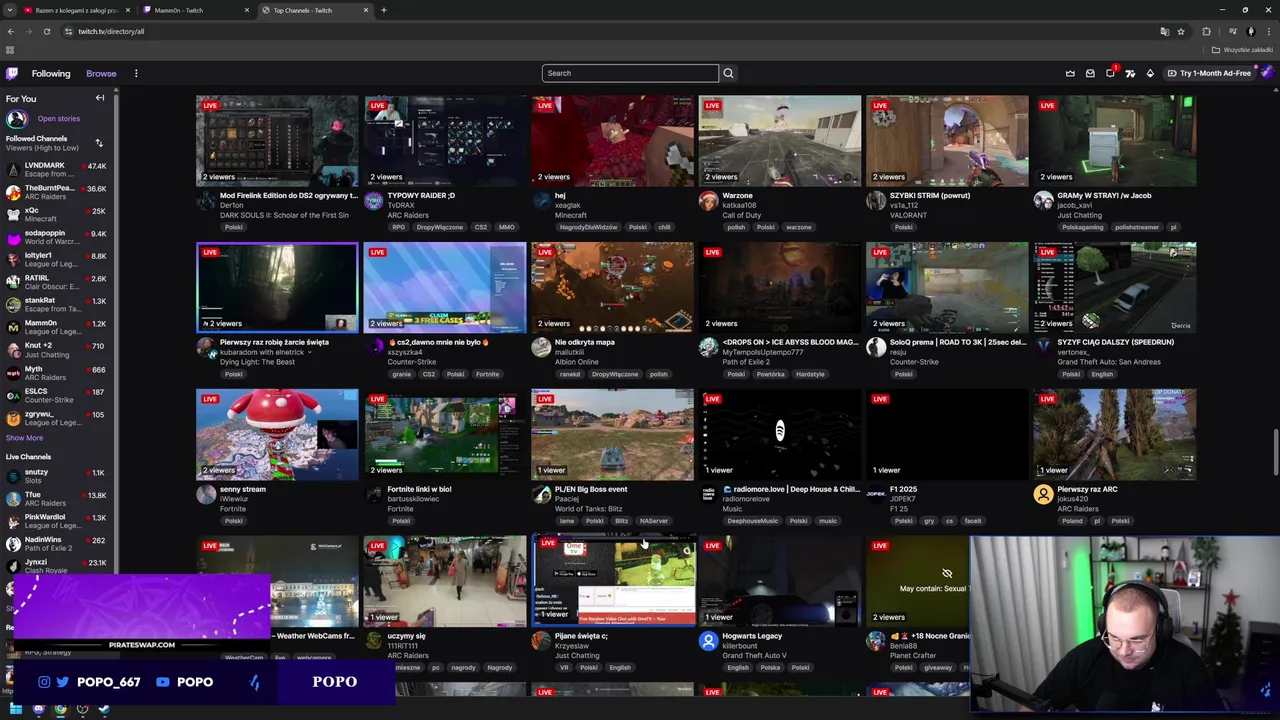Open Chrome apps grid shortcut

click(10, 50)
